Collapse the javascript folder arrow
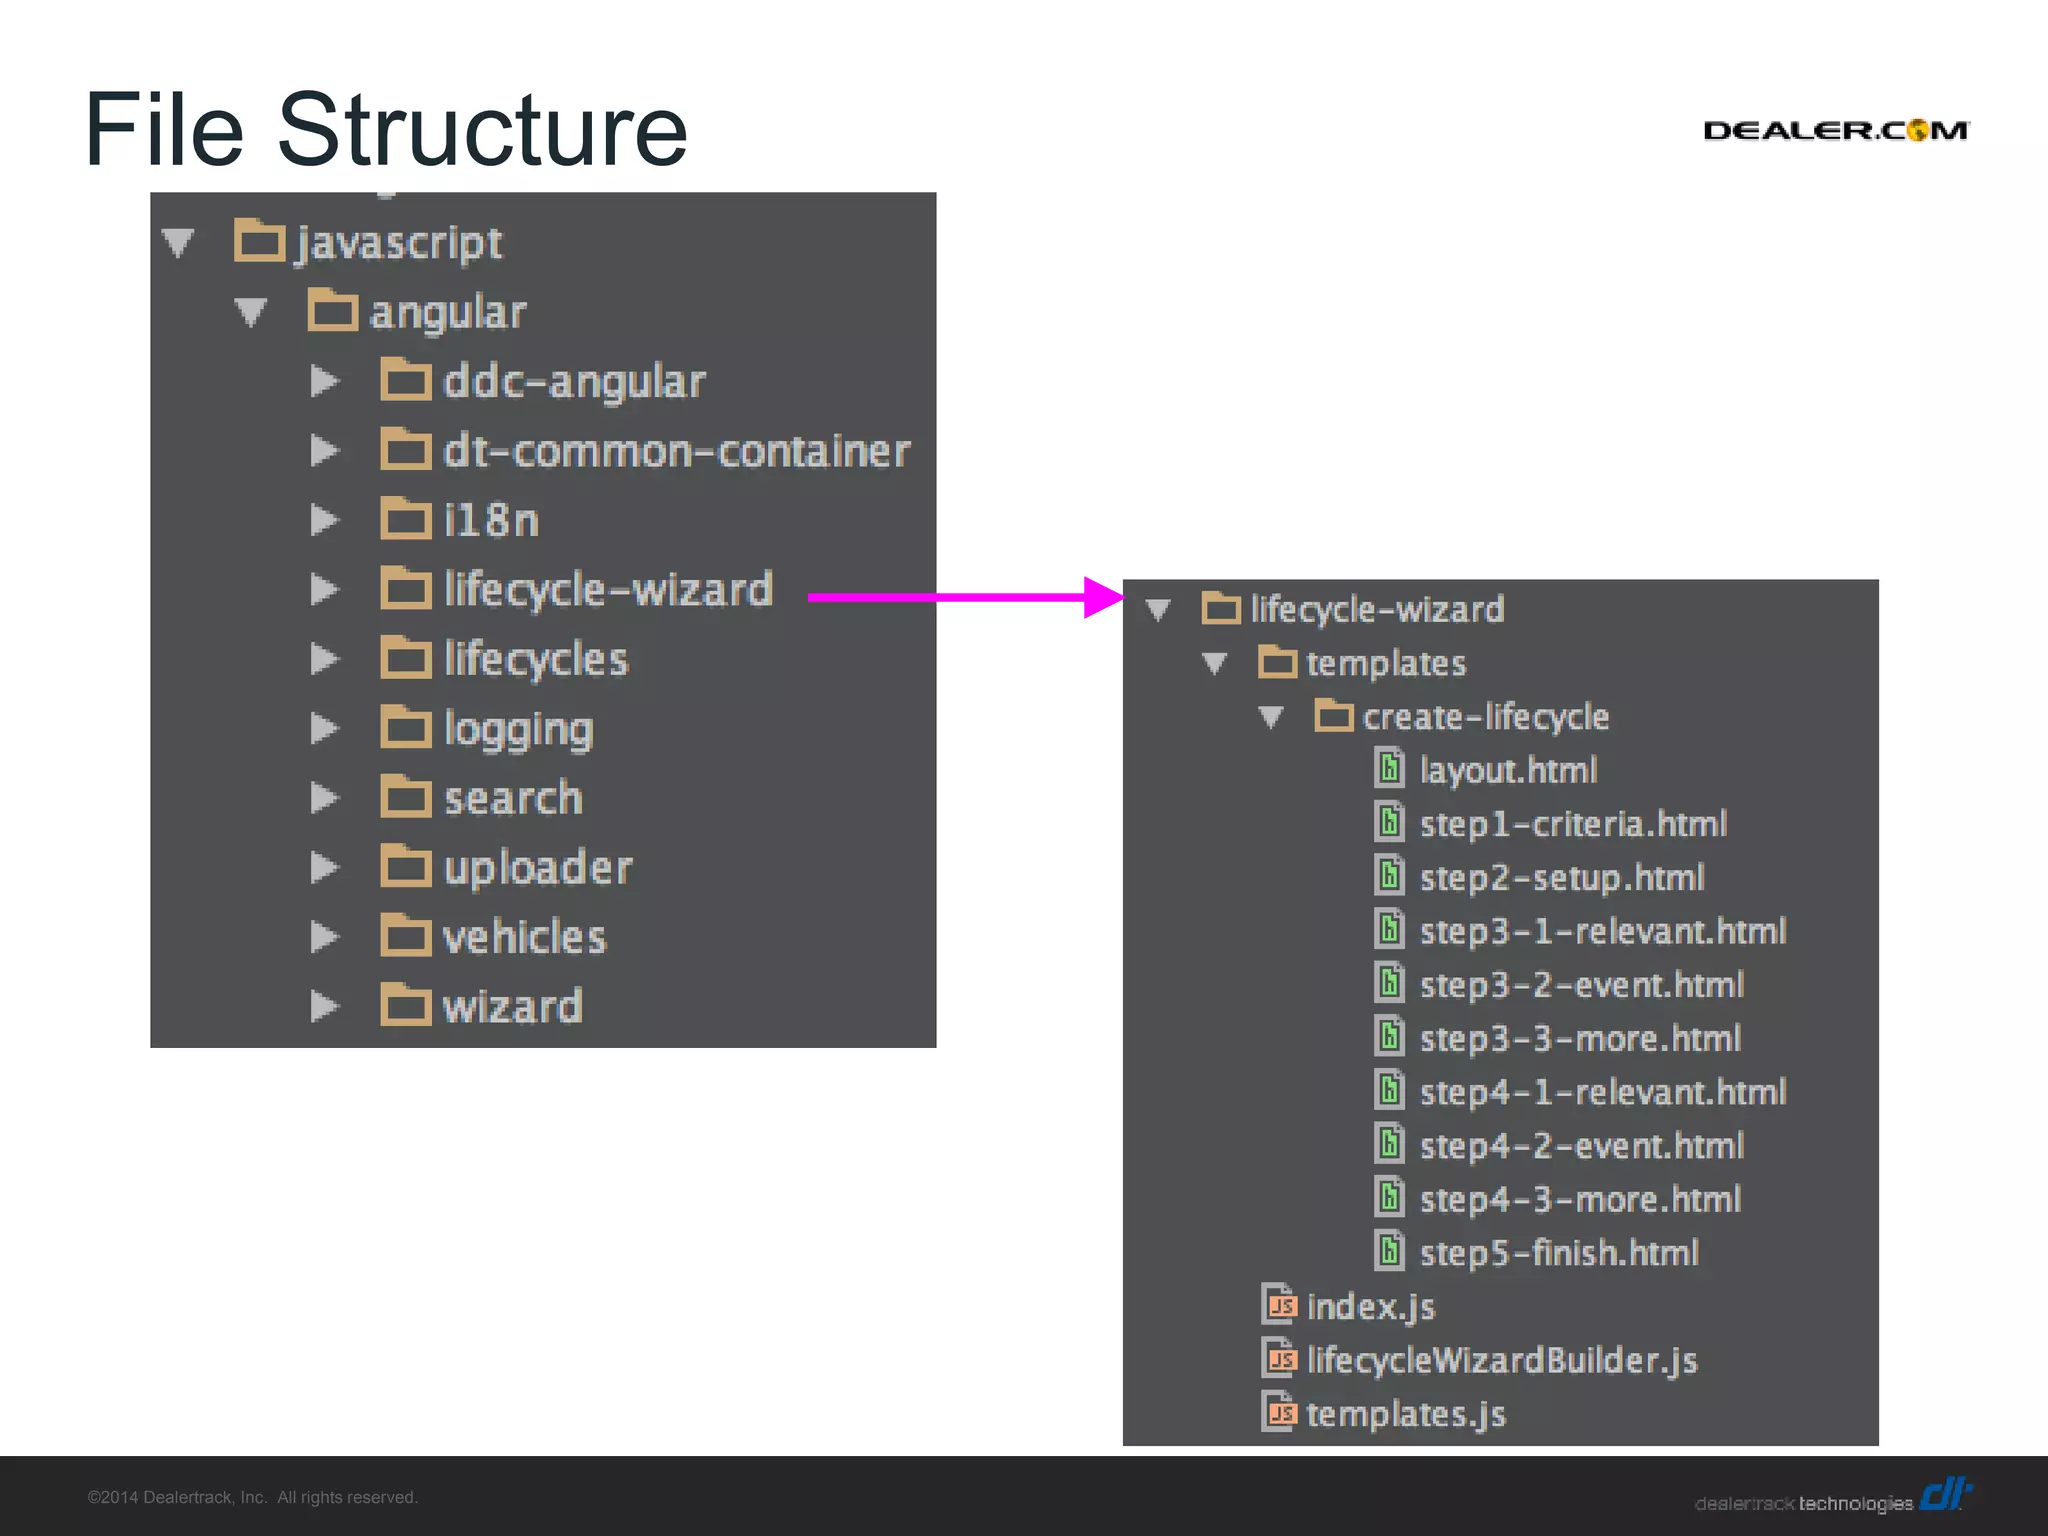Viewport: 2048px width, 1536px height. (x=178, y=242)
